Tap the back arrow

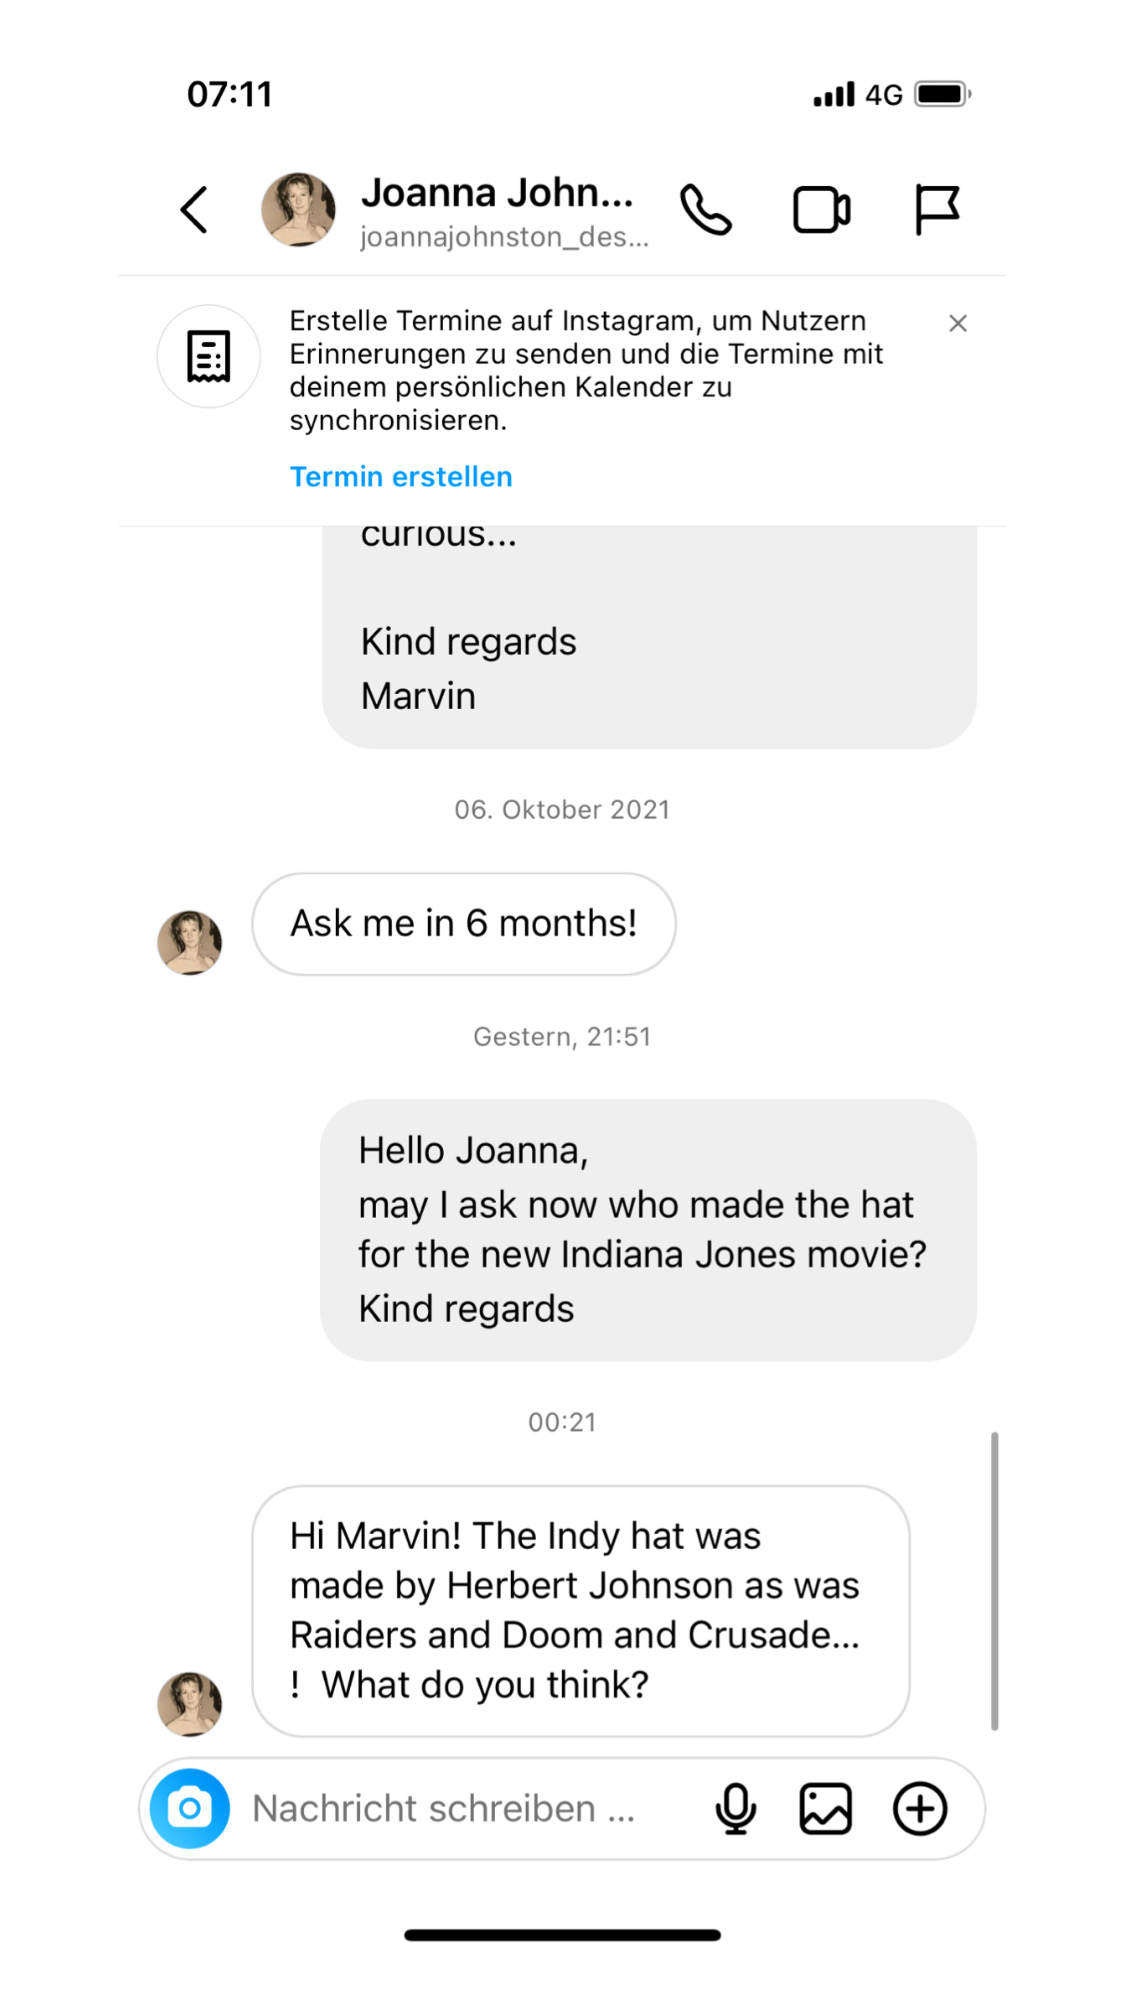195,210
